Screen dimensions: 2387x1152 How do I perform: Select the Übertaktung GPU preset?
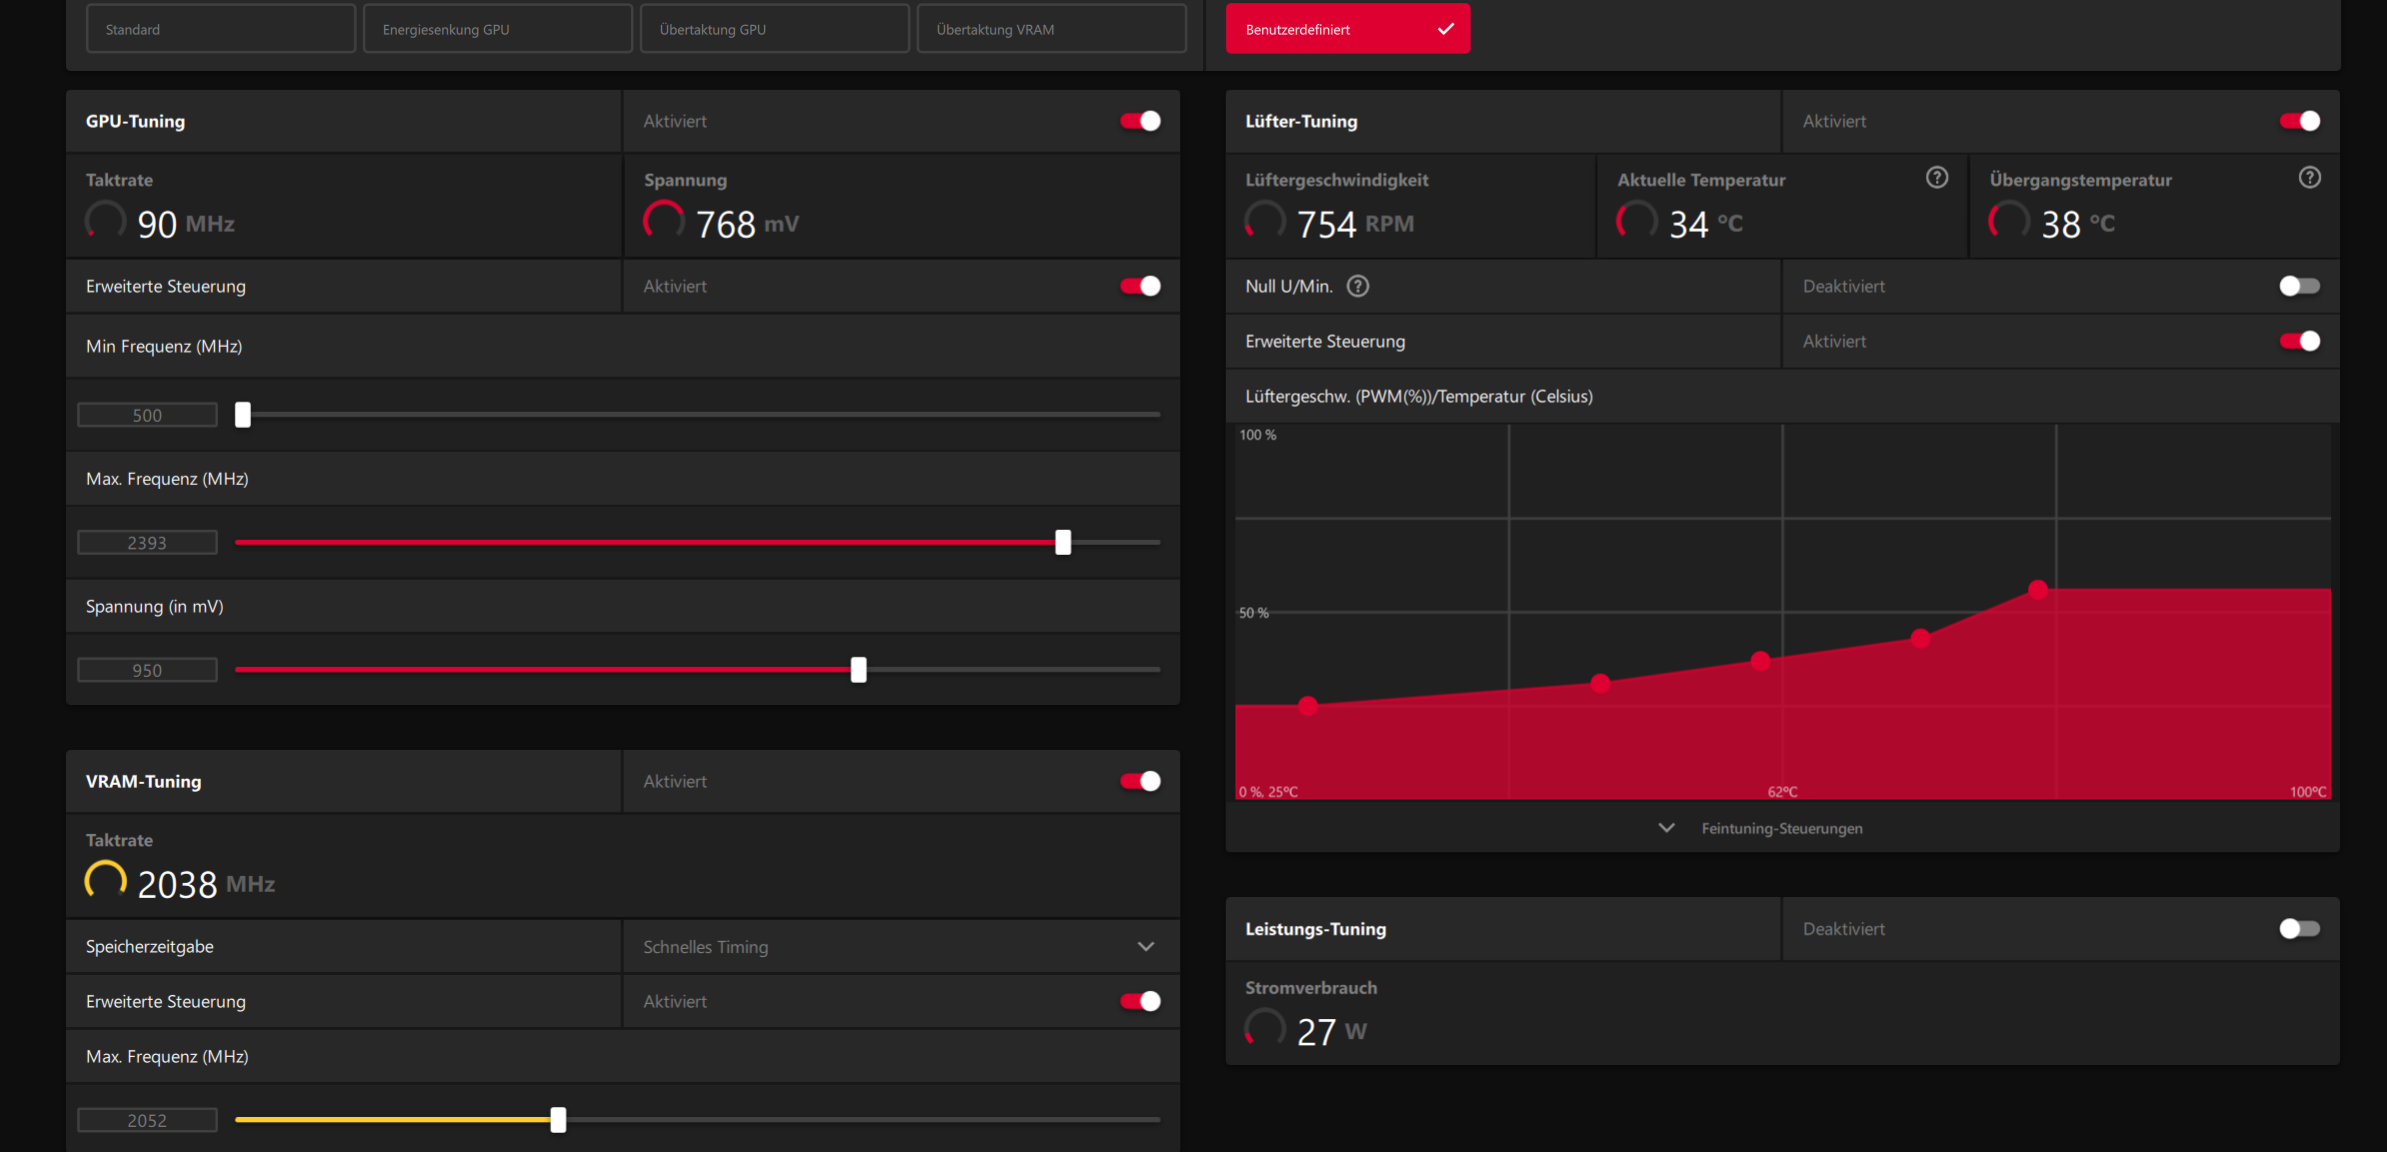(x=774, y=29)
